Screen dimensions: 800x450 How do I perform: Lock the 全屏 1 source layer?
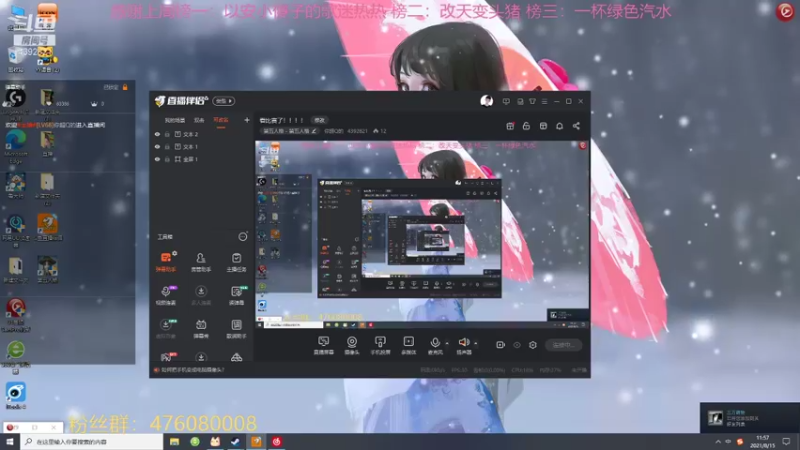pyautogui.click(x=167, y=159)
